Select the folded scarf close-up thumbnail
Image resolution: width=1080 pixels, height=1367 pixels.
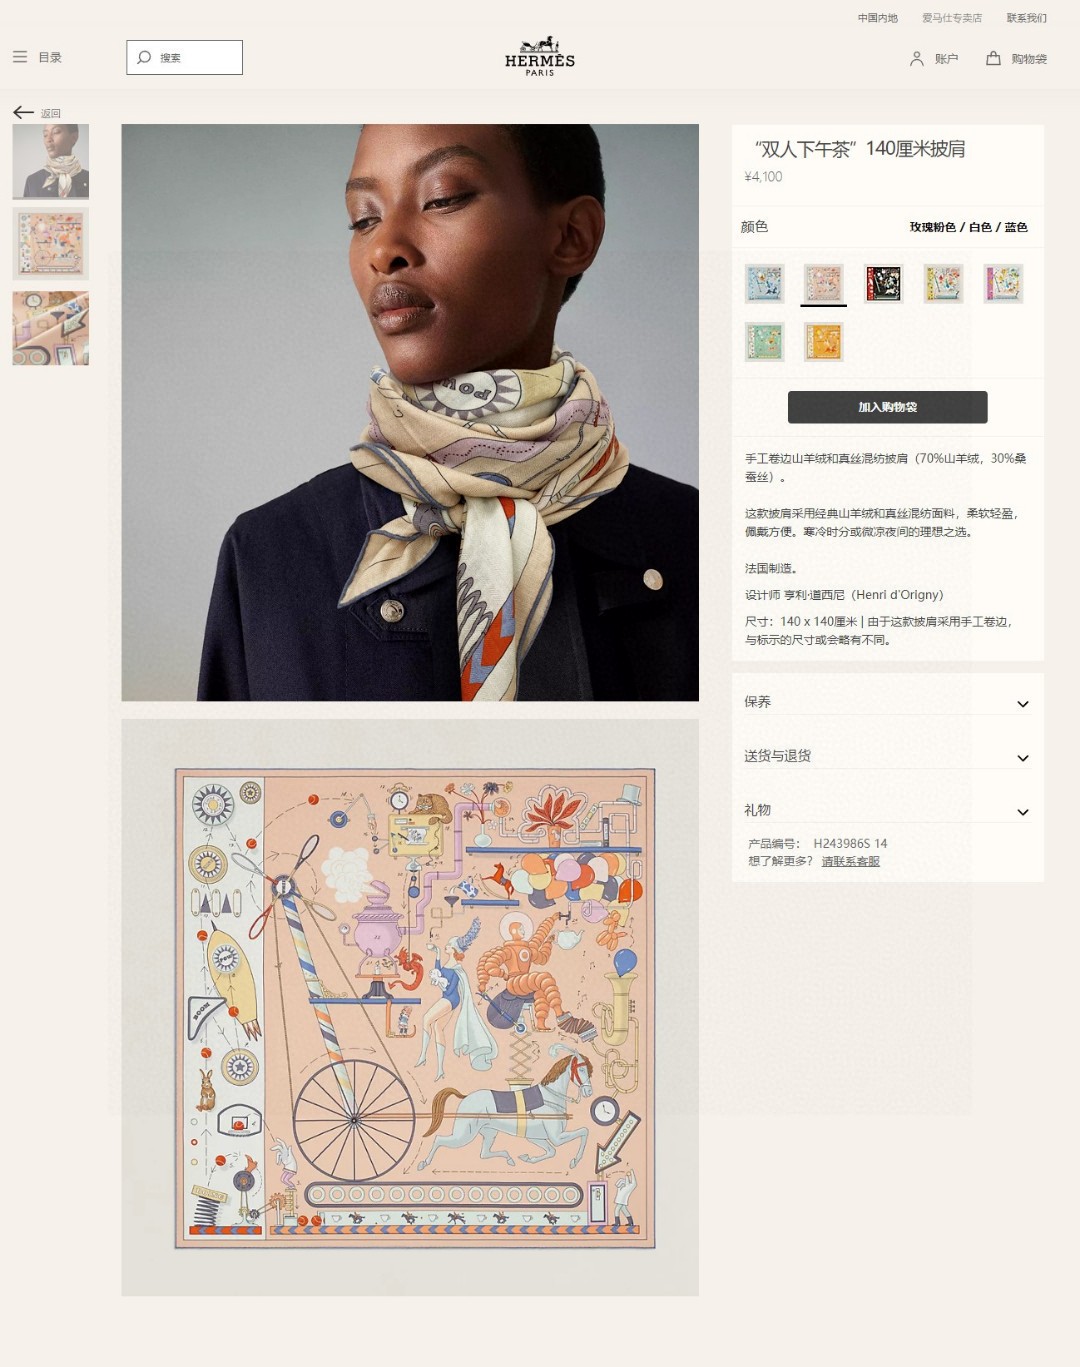(x=51, y=328)
